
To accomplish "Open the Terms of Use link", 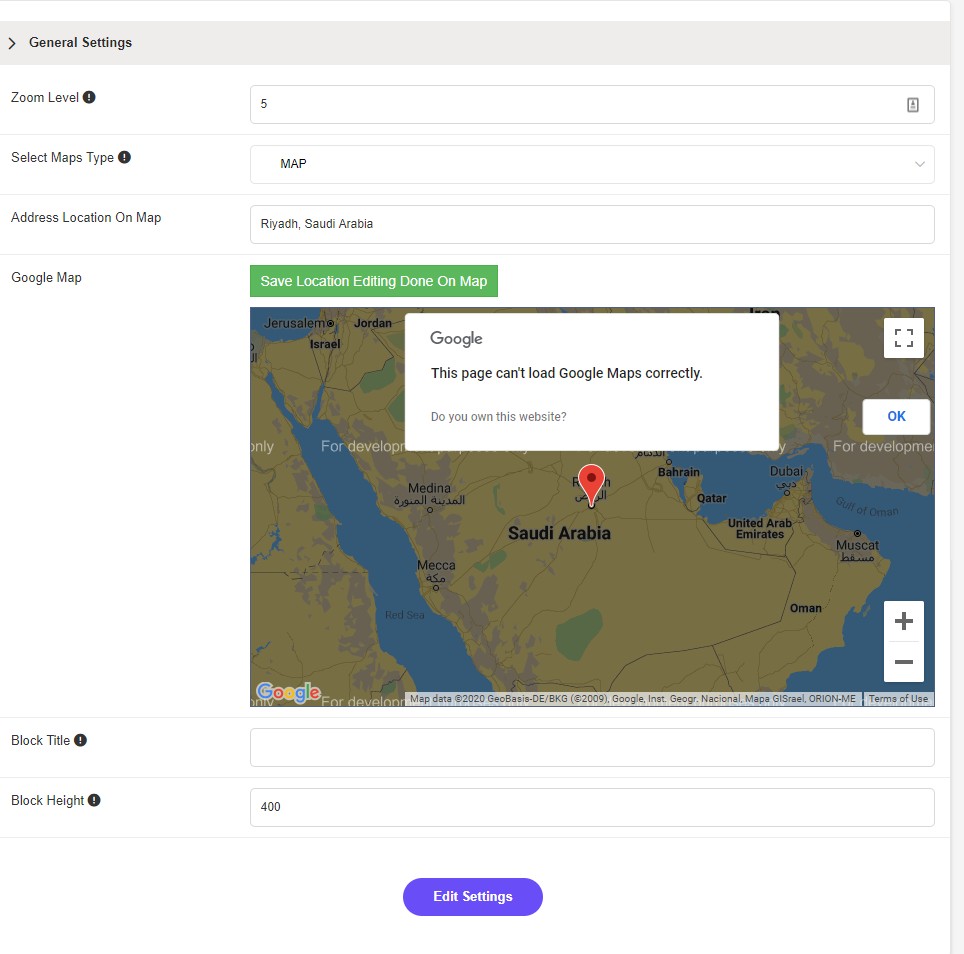I will 898,699.
